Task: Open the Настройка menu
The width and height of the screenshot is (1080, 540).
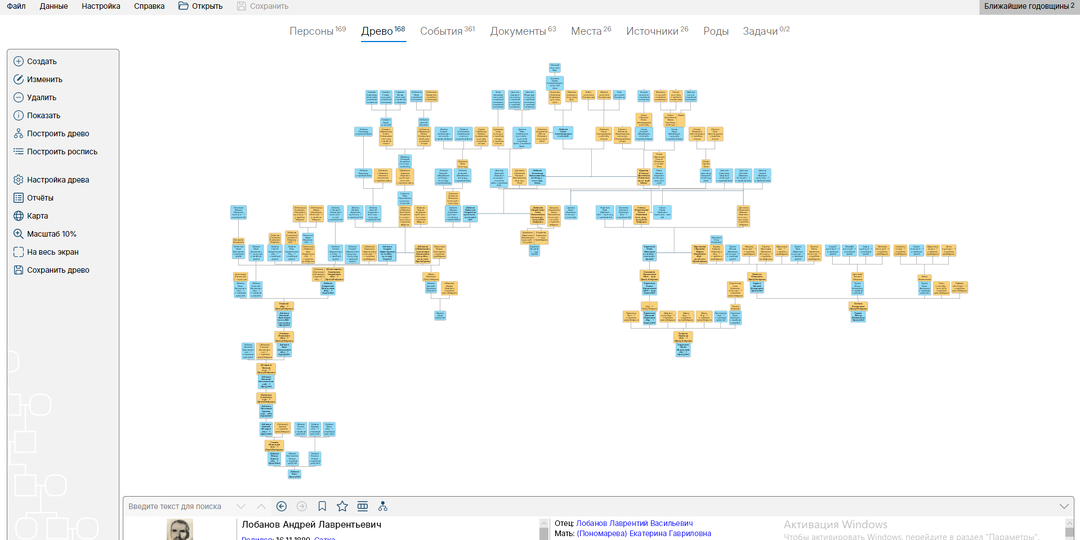Action: click(101, 6)
